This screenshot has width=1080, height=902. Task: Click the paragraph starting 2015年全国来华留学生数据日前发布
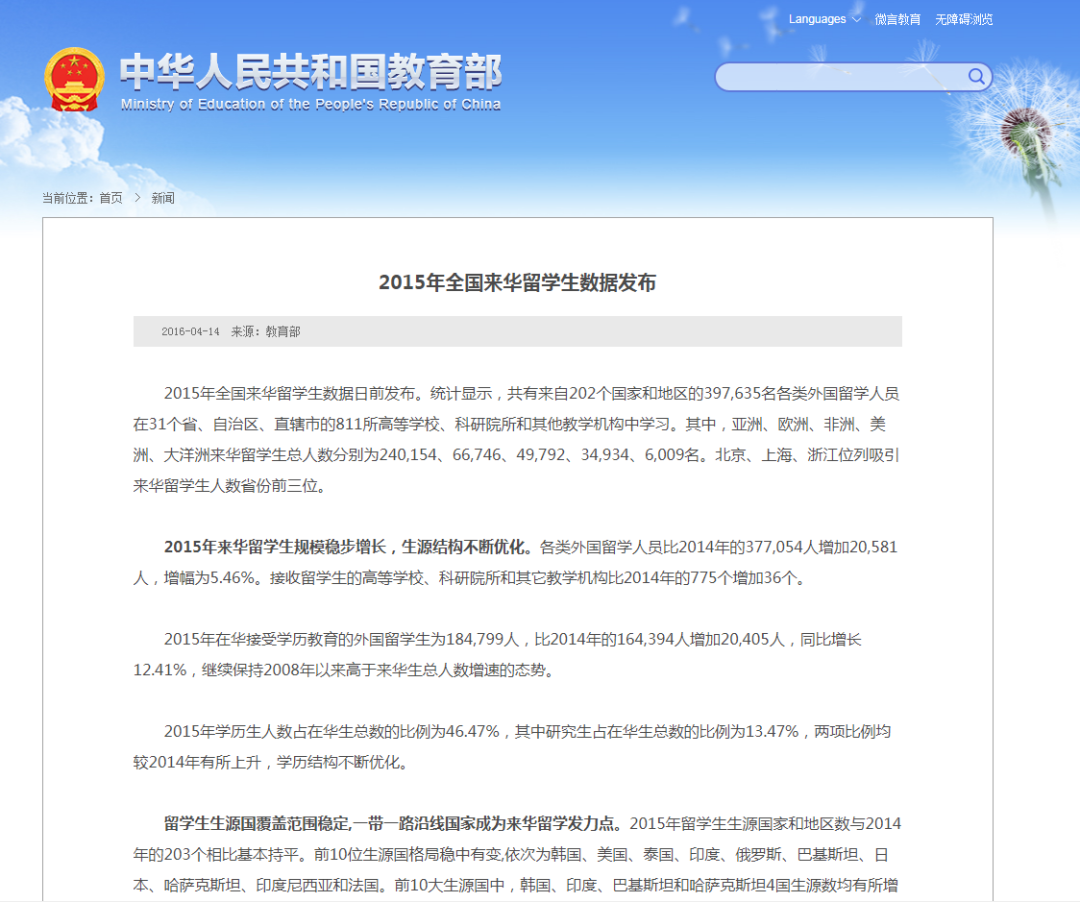tap(517, 439)
